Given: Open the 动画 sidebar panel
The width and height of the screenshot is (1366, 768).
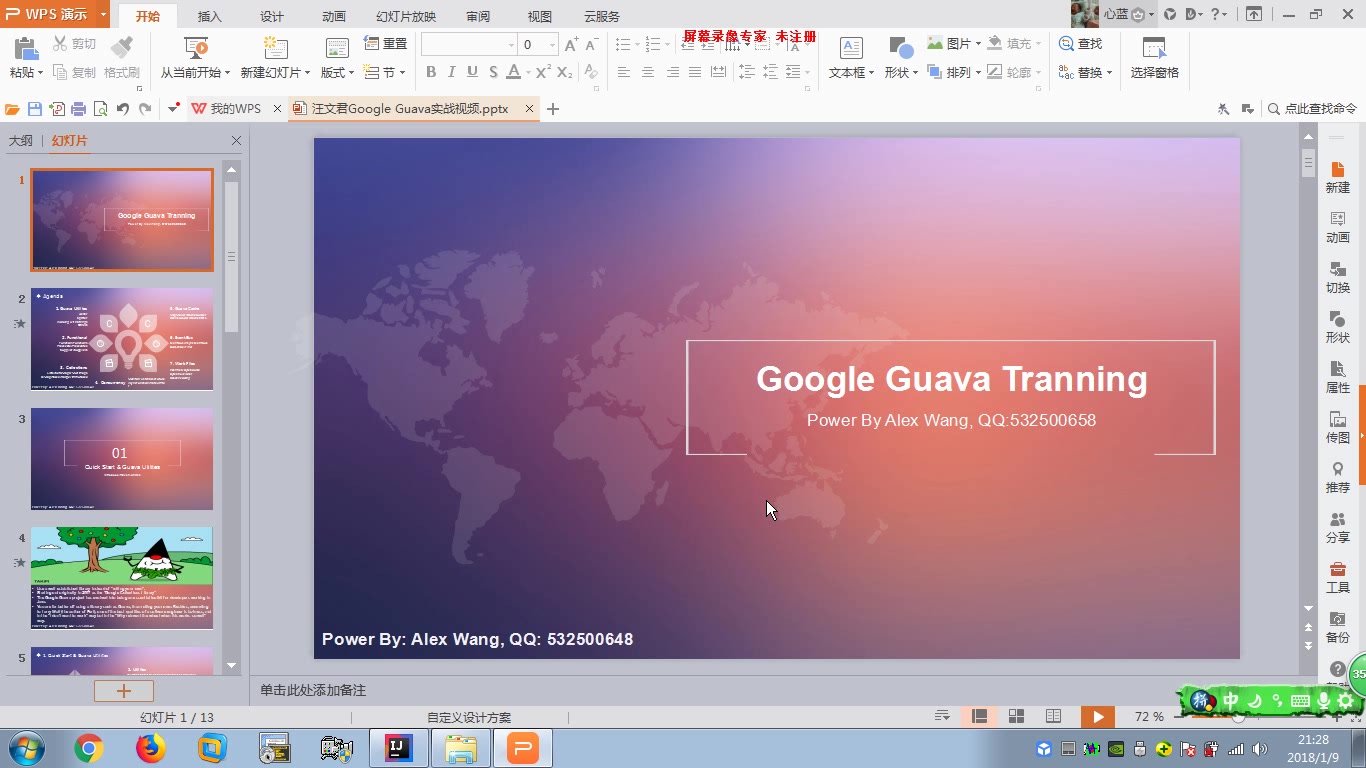Looking at the screenshot, I should tap(1338, 227).
